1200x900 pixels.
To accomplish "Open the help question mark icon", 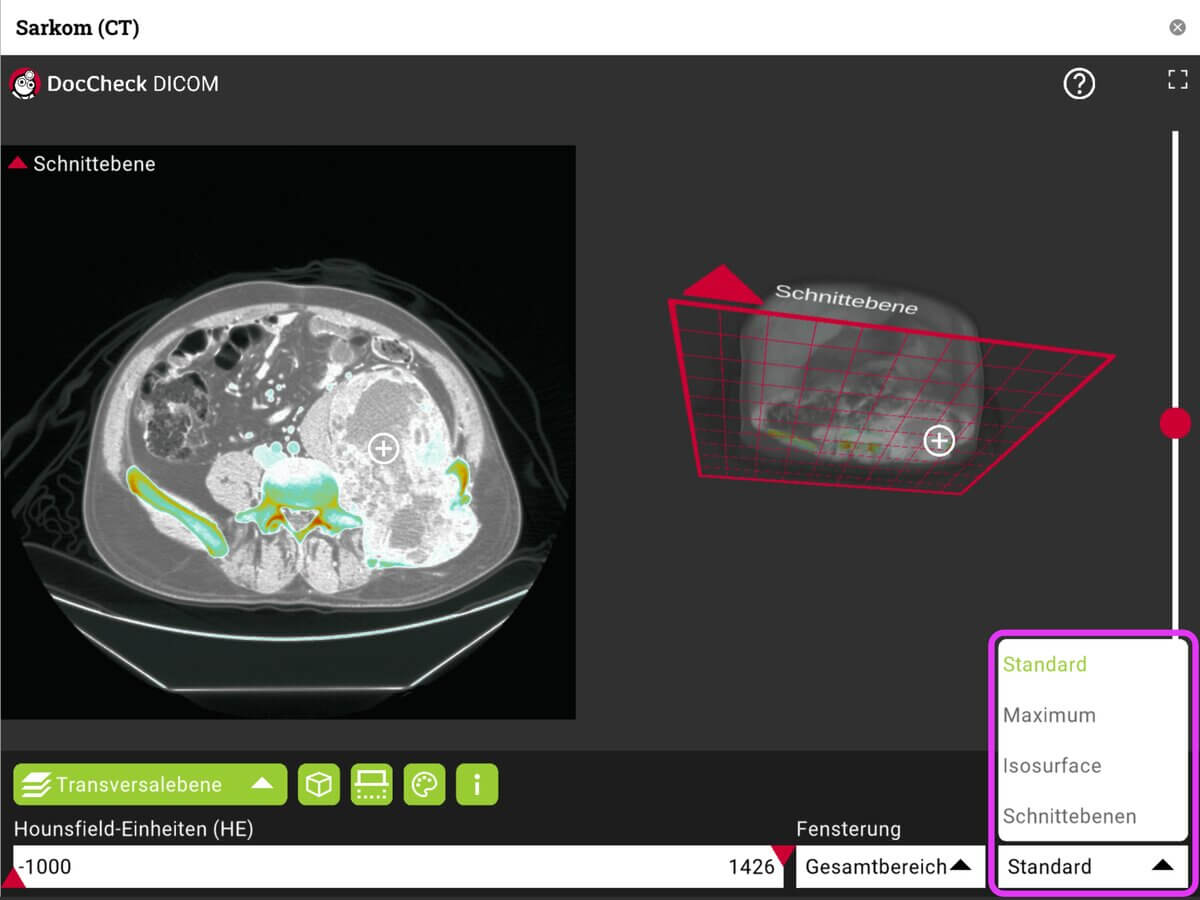I will (1079, 84).
